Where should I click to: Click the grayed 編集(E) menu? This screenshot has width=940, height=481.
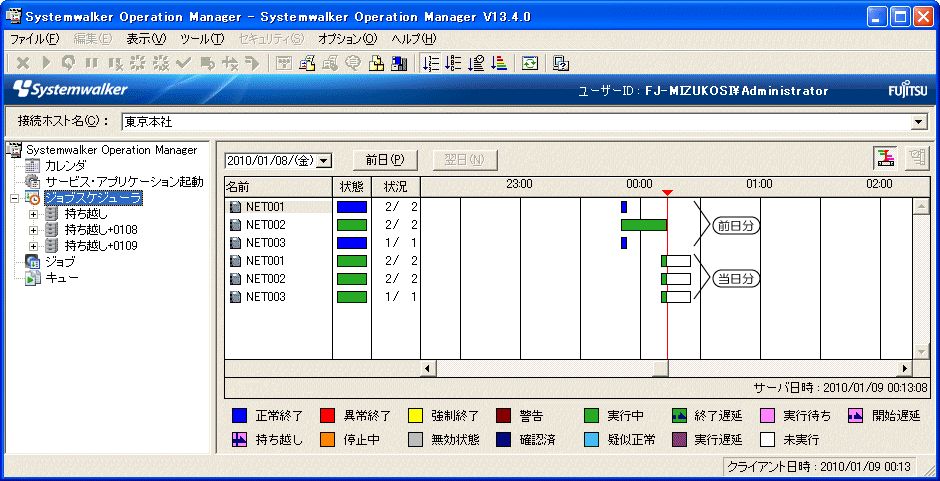coord(92,39)
